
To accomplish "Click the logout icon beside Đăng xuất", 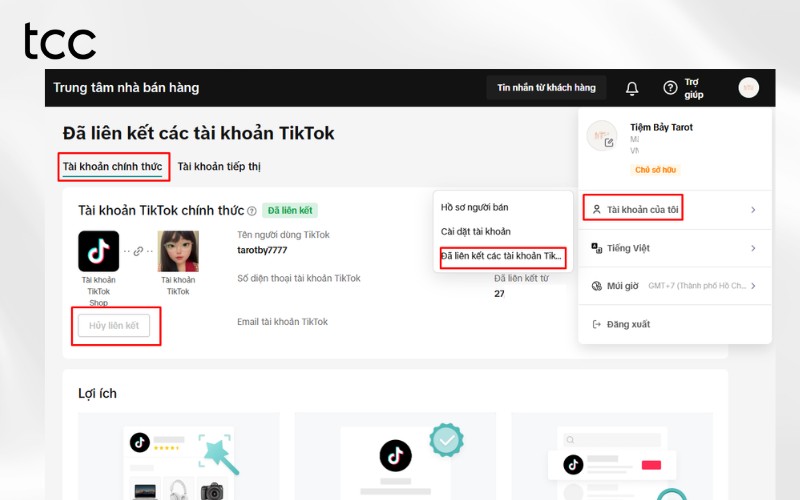I will (596, 324).
